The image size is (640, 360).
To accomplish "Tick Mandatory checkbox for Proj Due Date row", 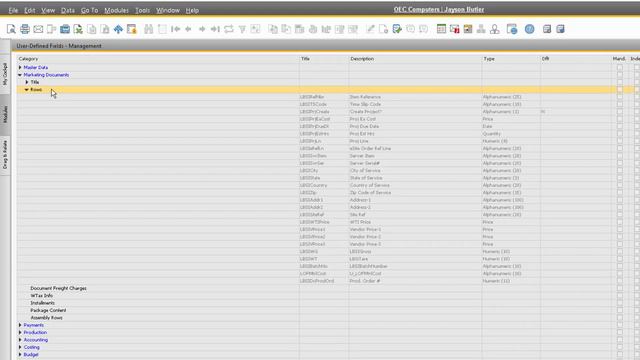I will click(x=620, y=126).
